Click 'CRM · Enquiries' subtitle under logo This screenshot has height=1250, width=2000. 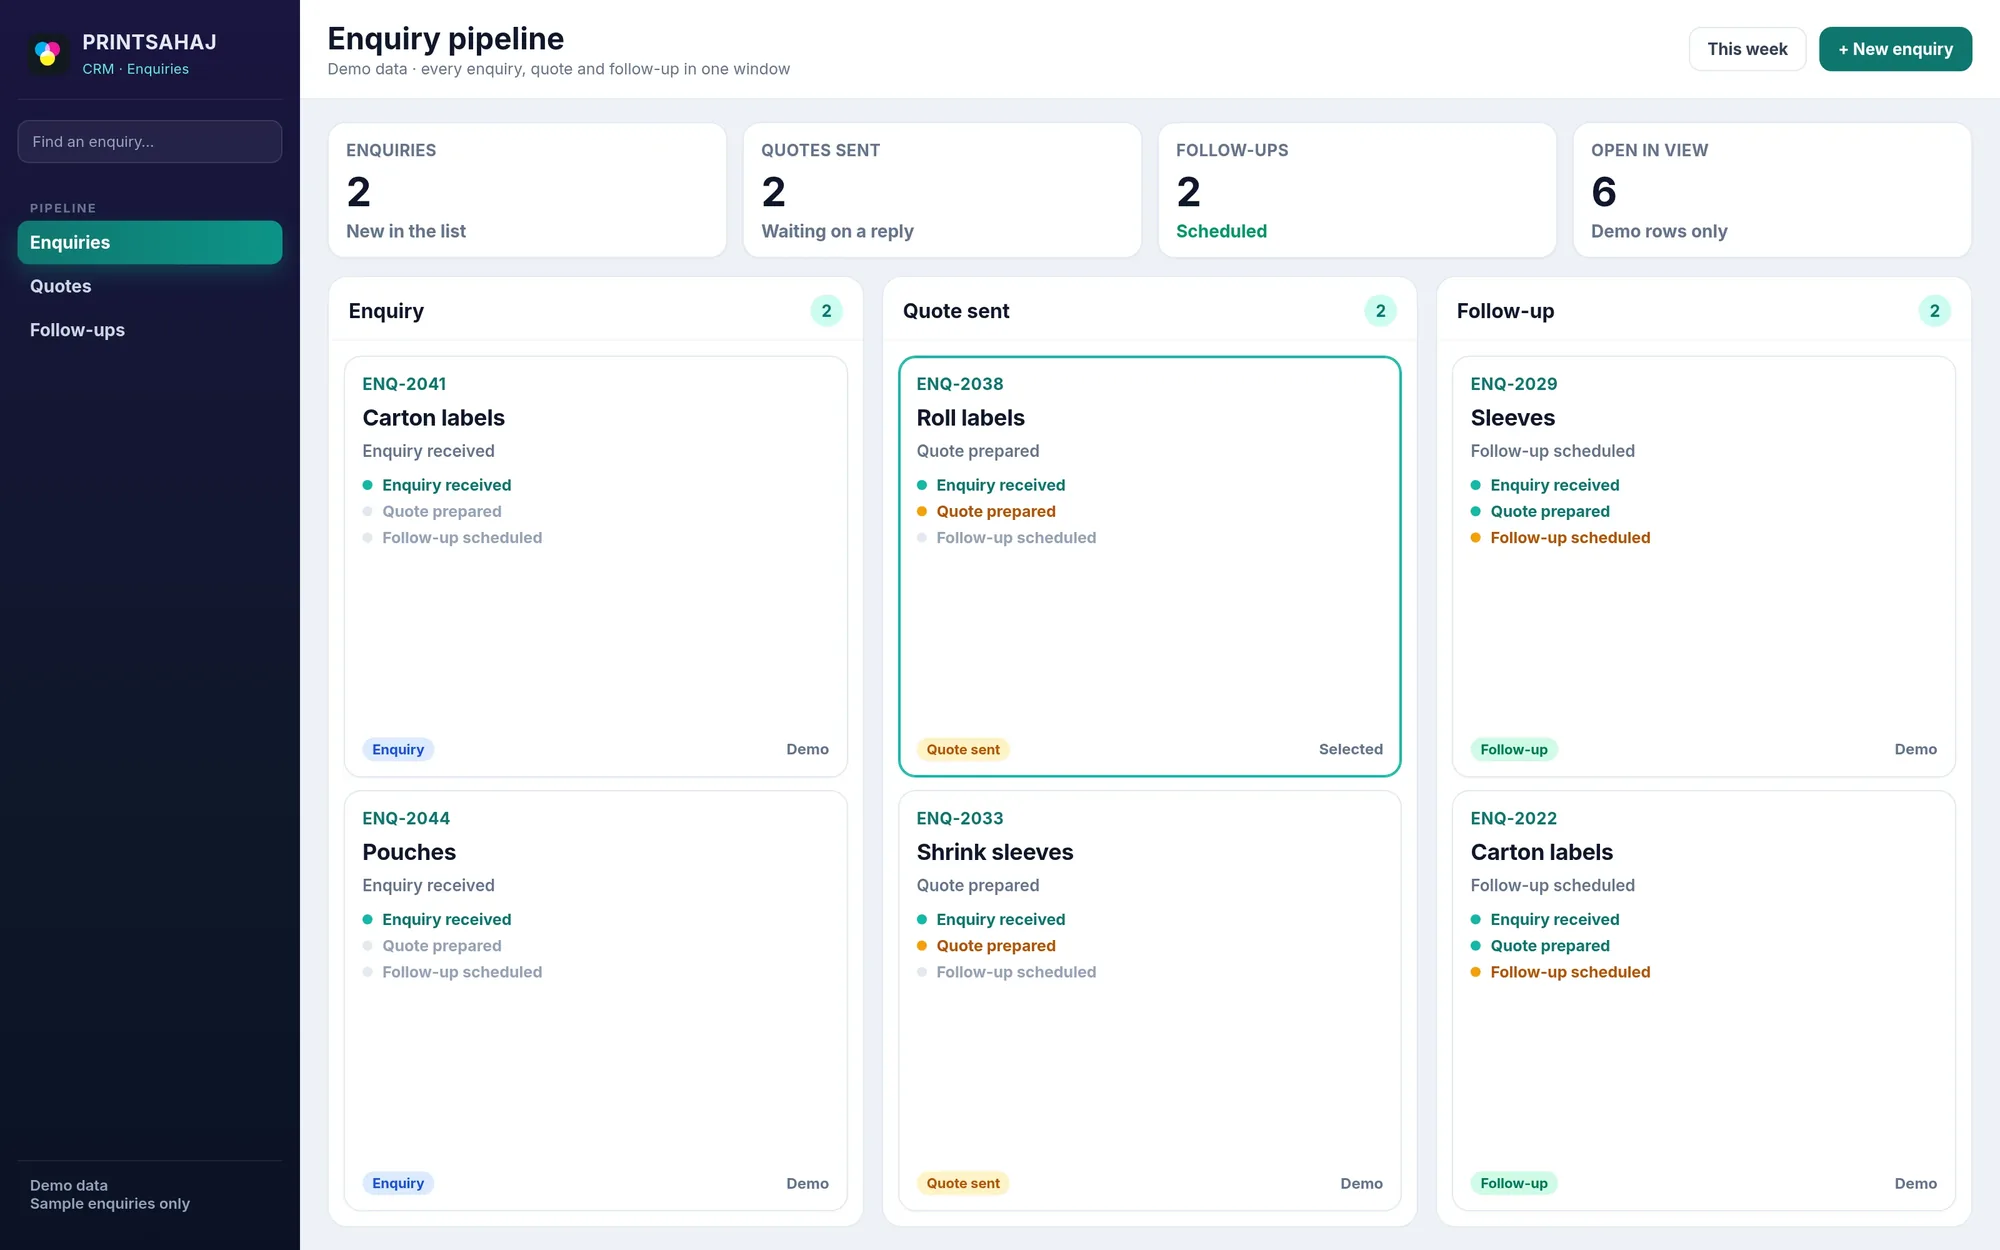[x=135, y=69]
